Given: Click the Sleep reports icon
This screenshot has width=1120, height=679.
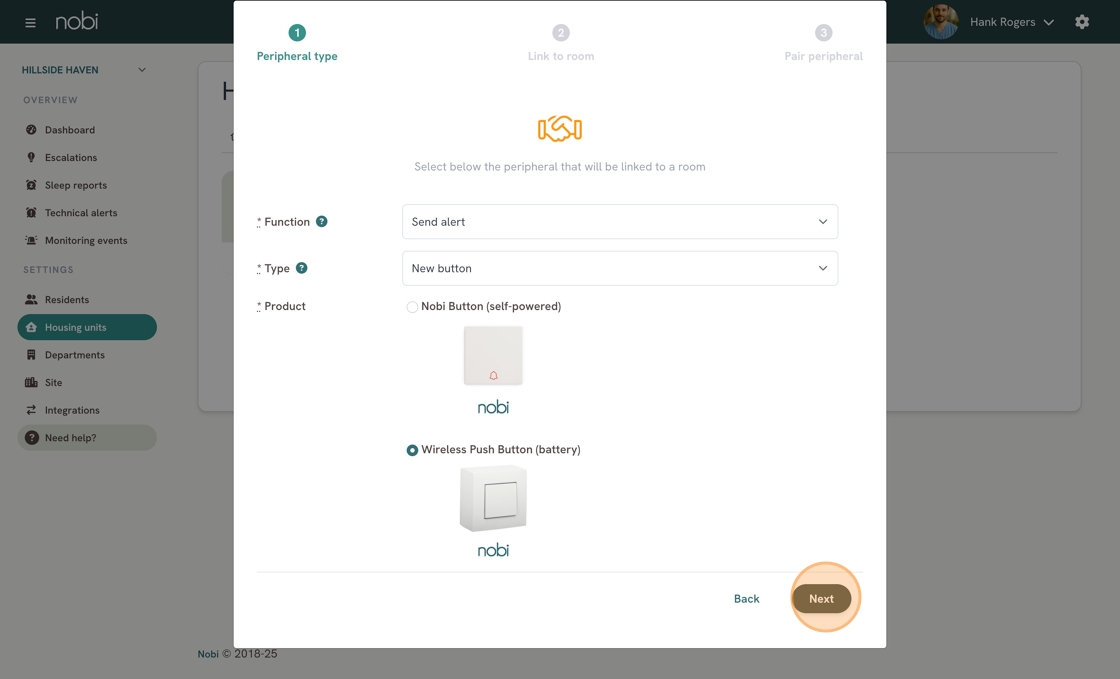Looking at the screenshot, I should 31,185.
